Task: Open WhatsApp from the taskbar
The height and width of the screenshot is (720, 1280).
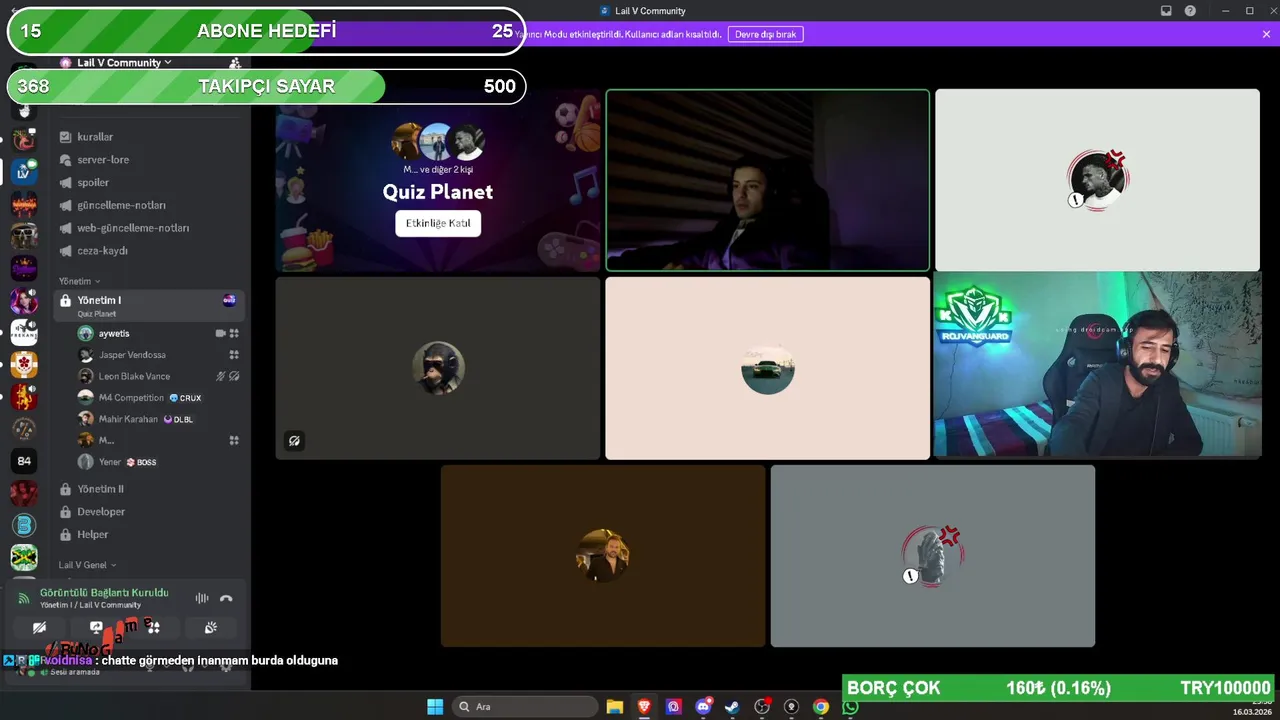Action: [850, 707]
